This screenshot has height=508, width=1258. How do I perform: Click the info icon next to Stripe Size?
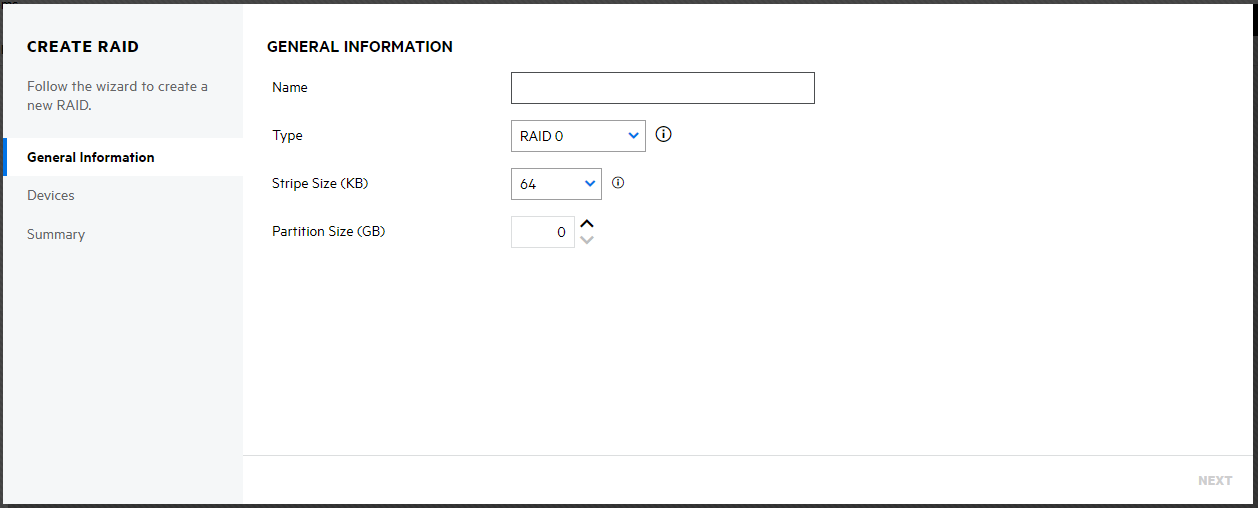(618, 183)
